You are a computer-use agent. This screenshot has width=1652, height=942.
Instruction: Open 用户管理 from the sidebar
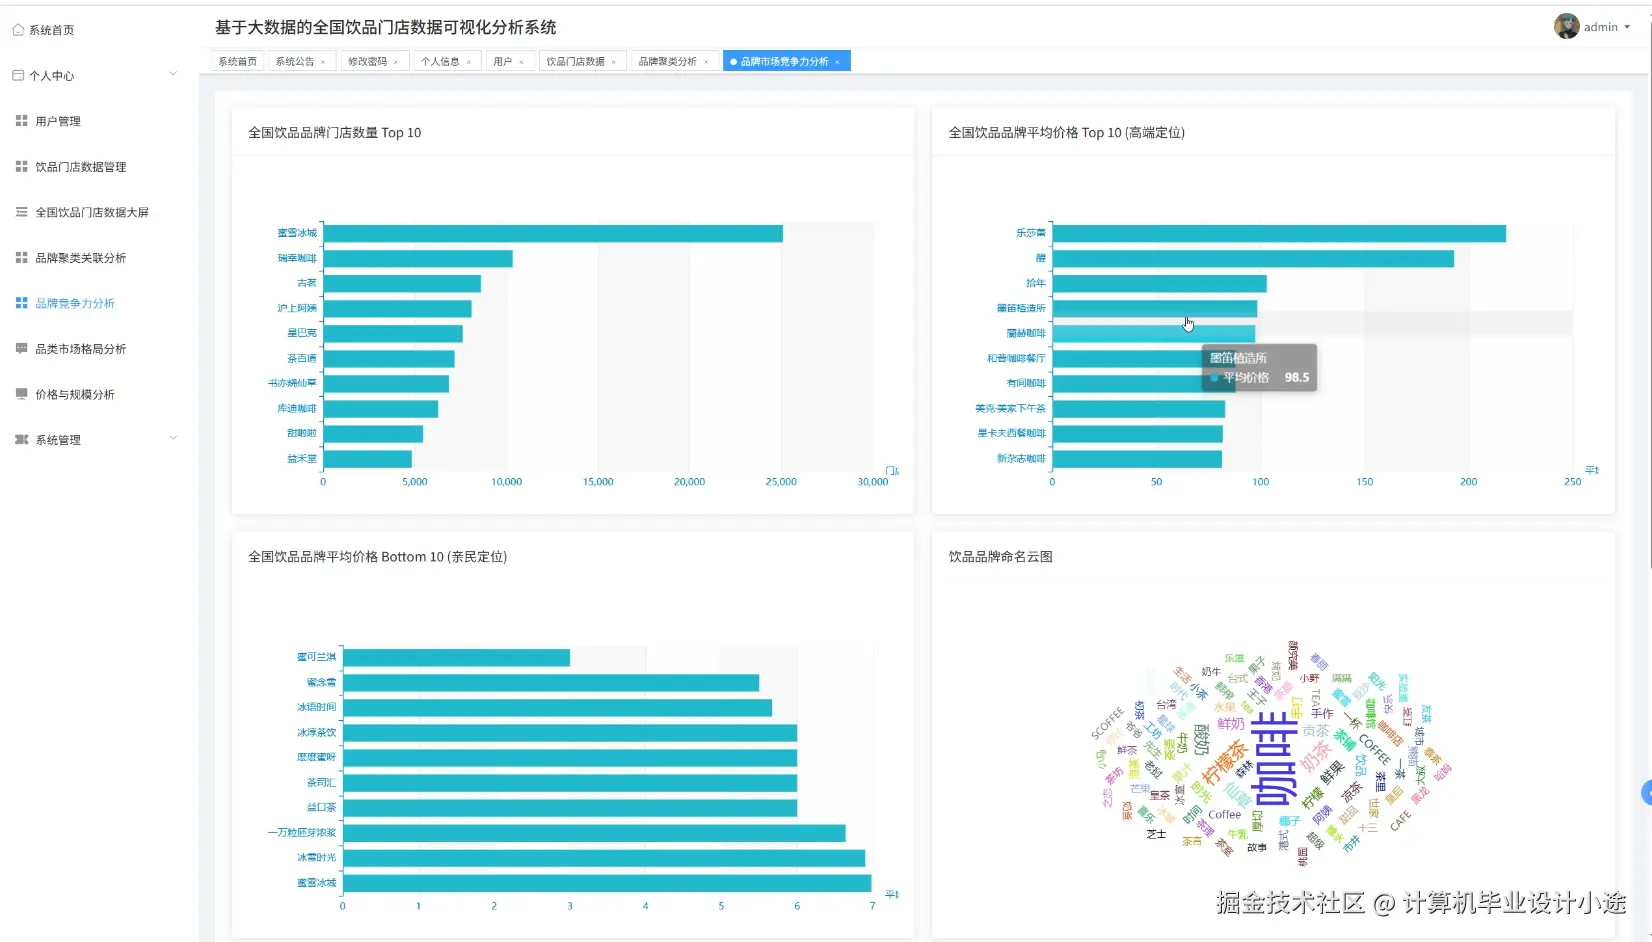[58, 121]
